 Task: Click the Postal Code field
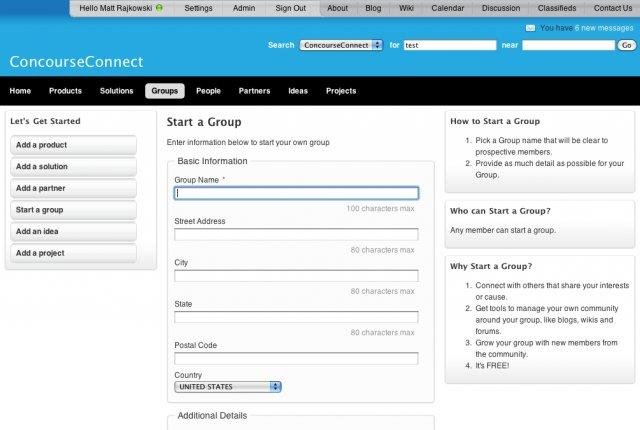coord(296,358)
